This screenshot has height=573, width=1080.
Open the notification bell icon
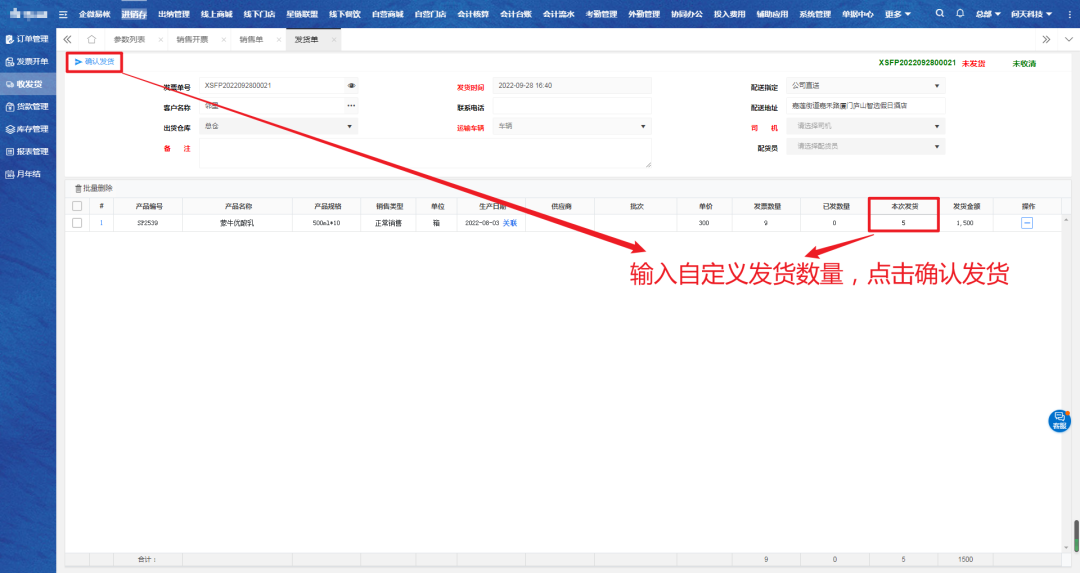tap(960, 14)
